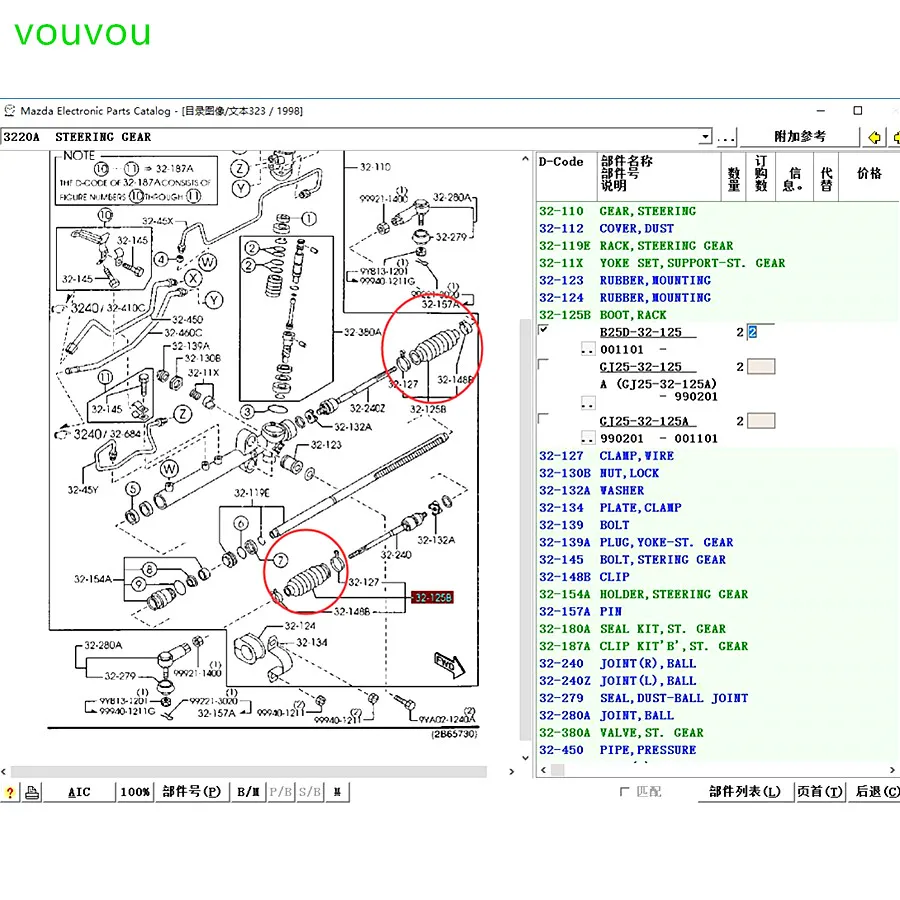The width and height of the screenshot is (900, 900).
Task: Click diagram vertical scrollbar down arrow
Action: click(525, 758)
